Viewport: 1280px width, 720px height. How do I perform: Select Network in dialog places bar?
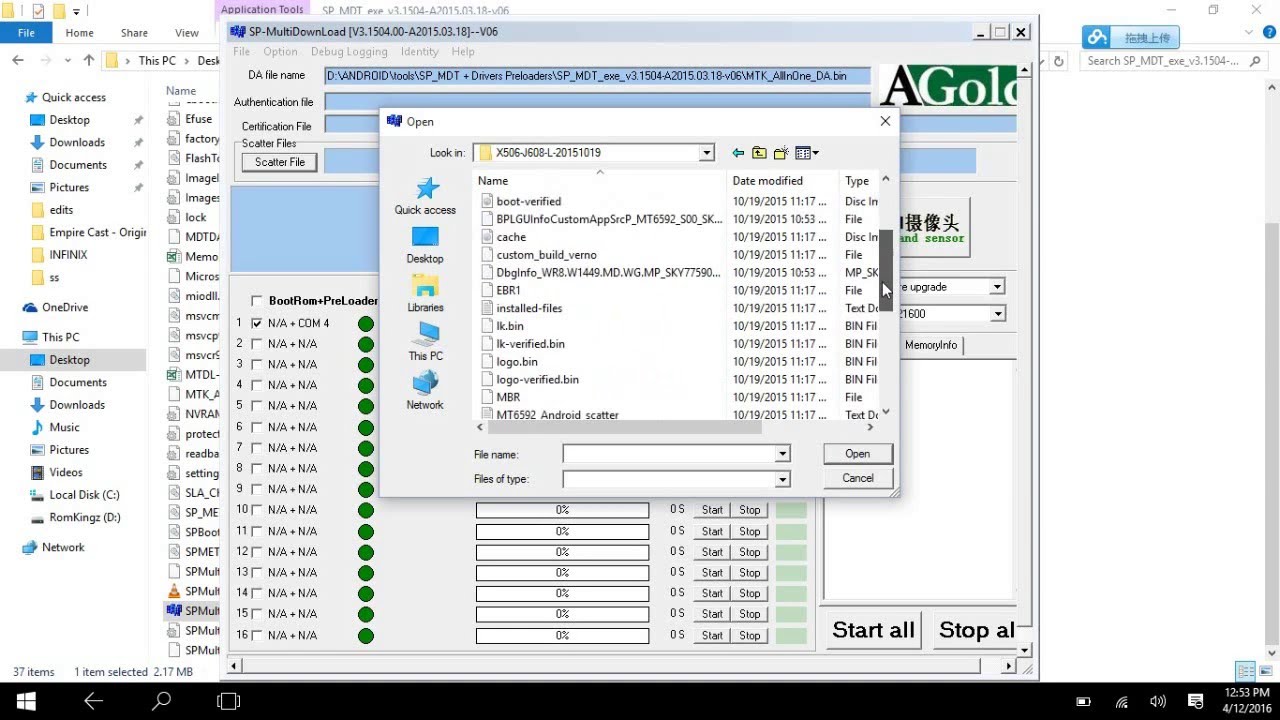click(x=425, y=391)
